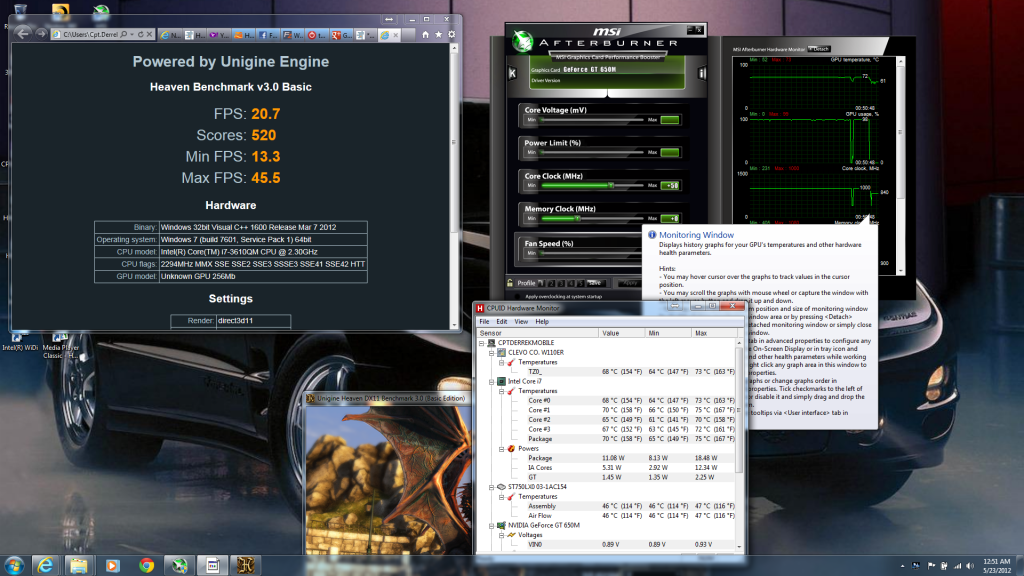Open Windows Explorer from the taskbar
Screen dimensions: 1024x576
coord(79,565)
